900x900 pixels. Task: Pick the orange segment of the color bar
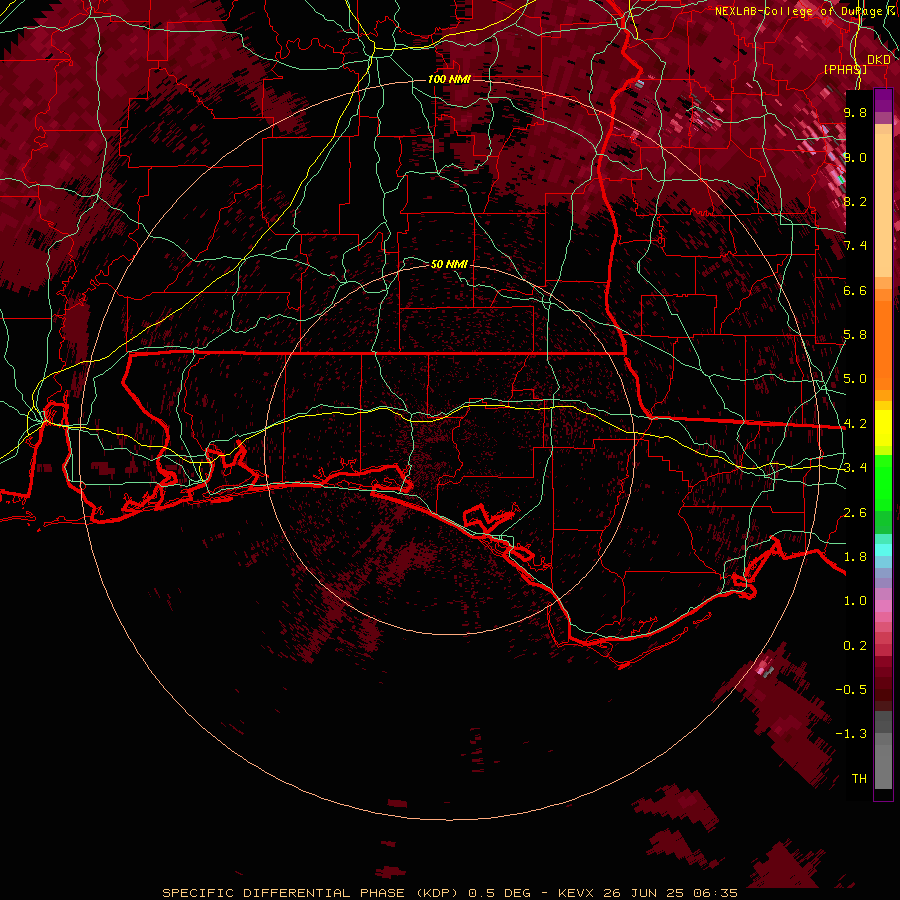coord(883,344)
